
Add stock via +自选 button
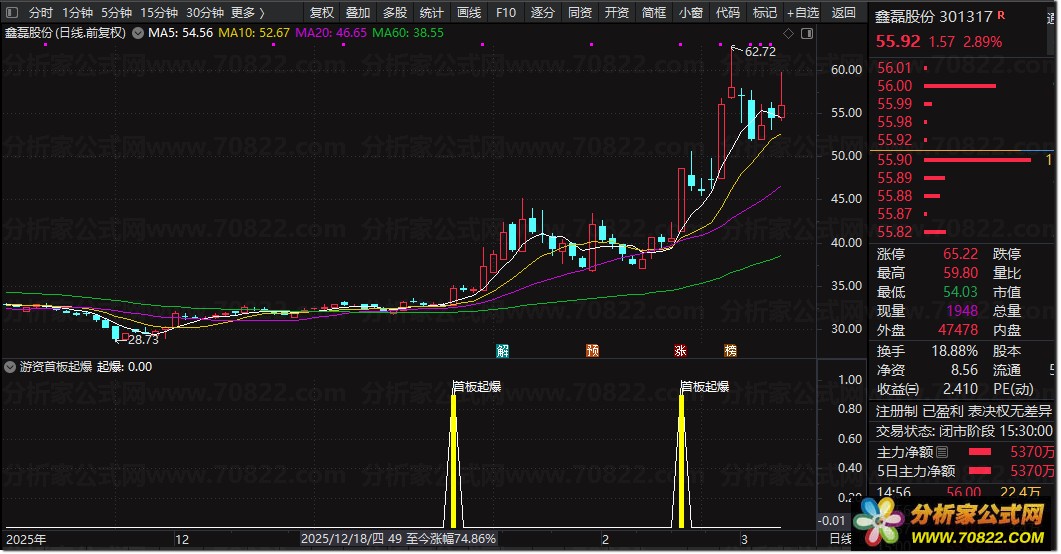[x=803, y=12]
